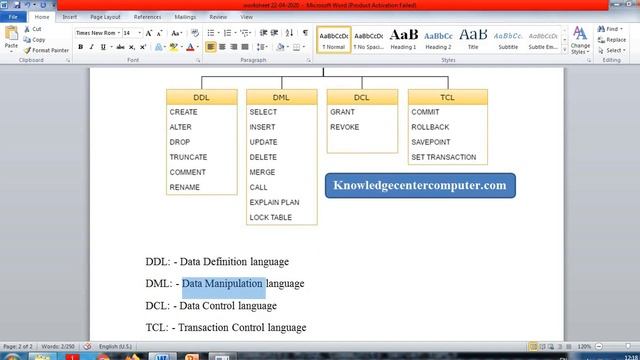Switch to the Mailings tab
Image resolution: width=640 pixels, height=360 pixels.
(x=185, y=17)
